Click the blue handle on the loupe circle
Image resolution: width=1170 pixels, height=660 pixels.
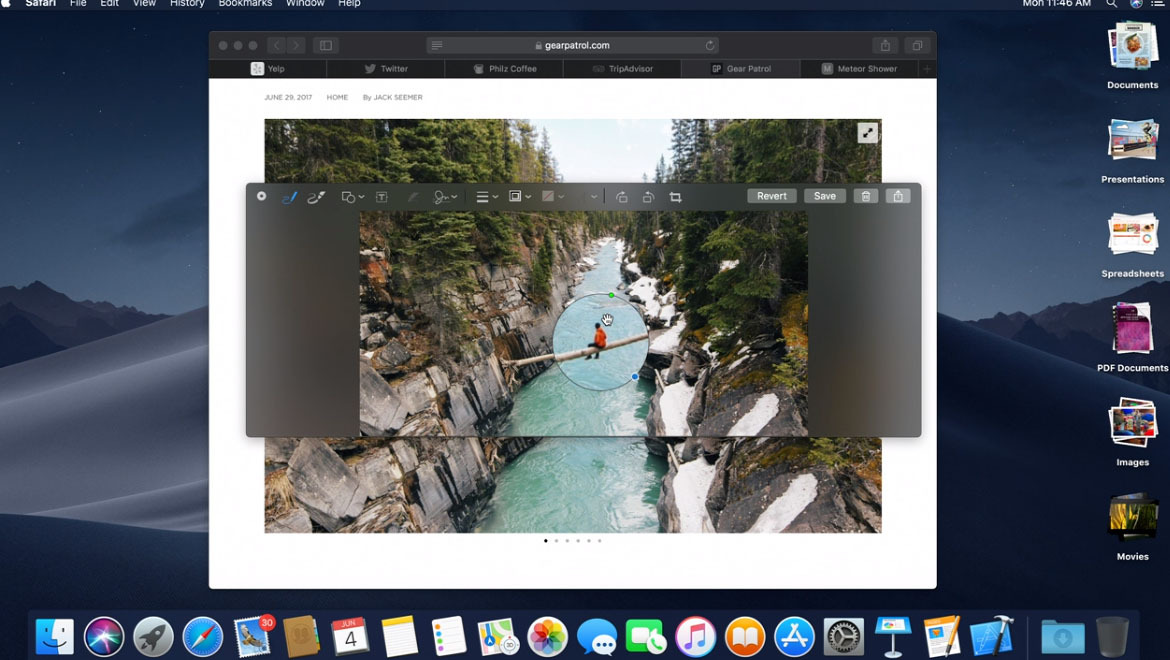coord(635,377)
